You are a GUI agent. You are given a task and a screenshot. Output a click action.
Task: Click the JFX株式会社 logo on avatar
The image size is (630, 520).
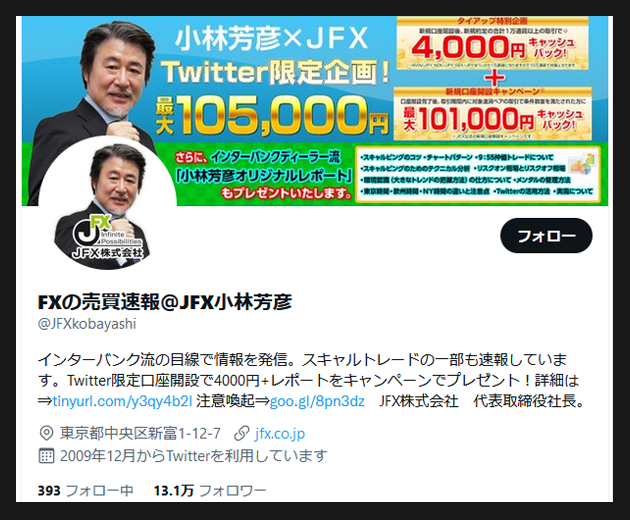tap(106, 238)
